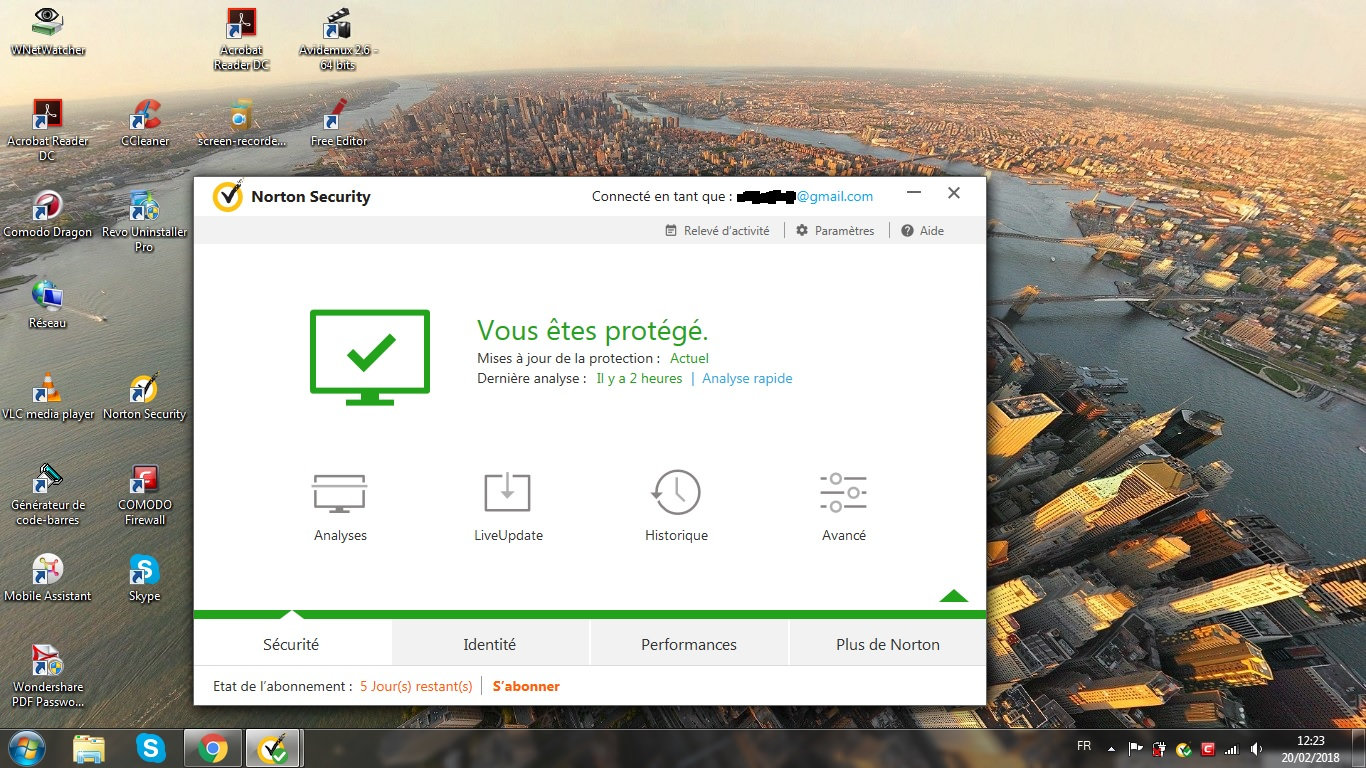Switch to the Plus de Norton tab
The height and width of the screenshot is (768, 1366).
coord(888,644)
